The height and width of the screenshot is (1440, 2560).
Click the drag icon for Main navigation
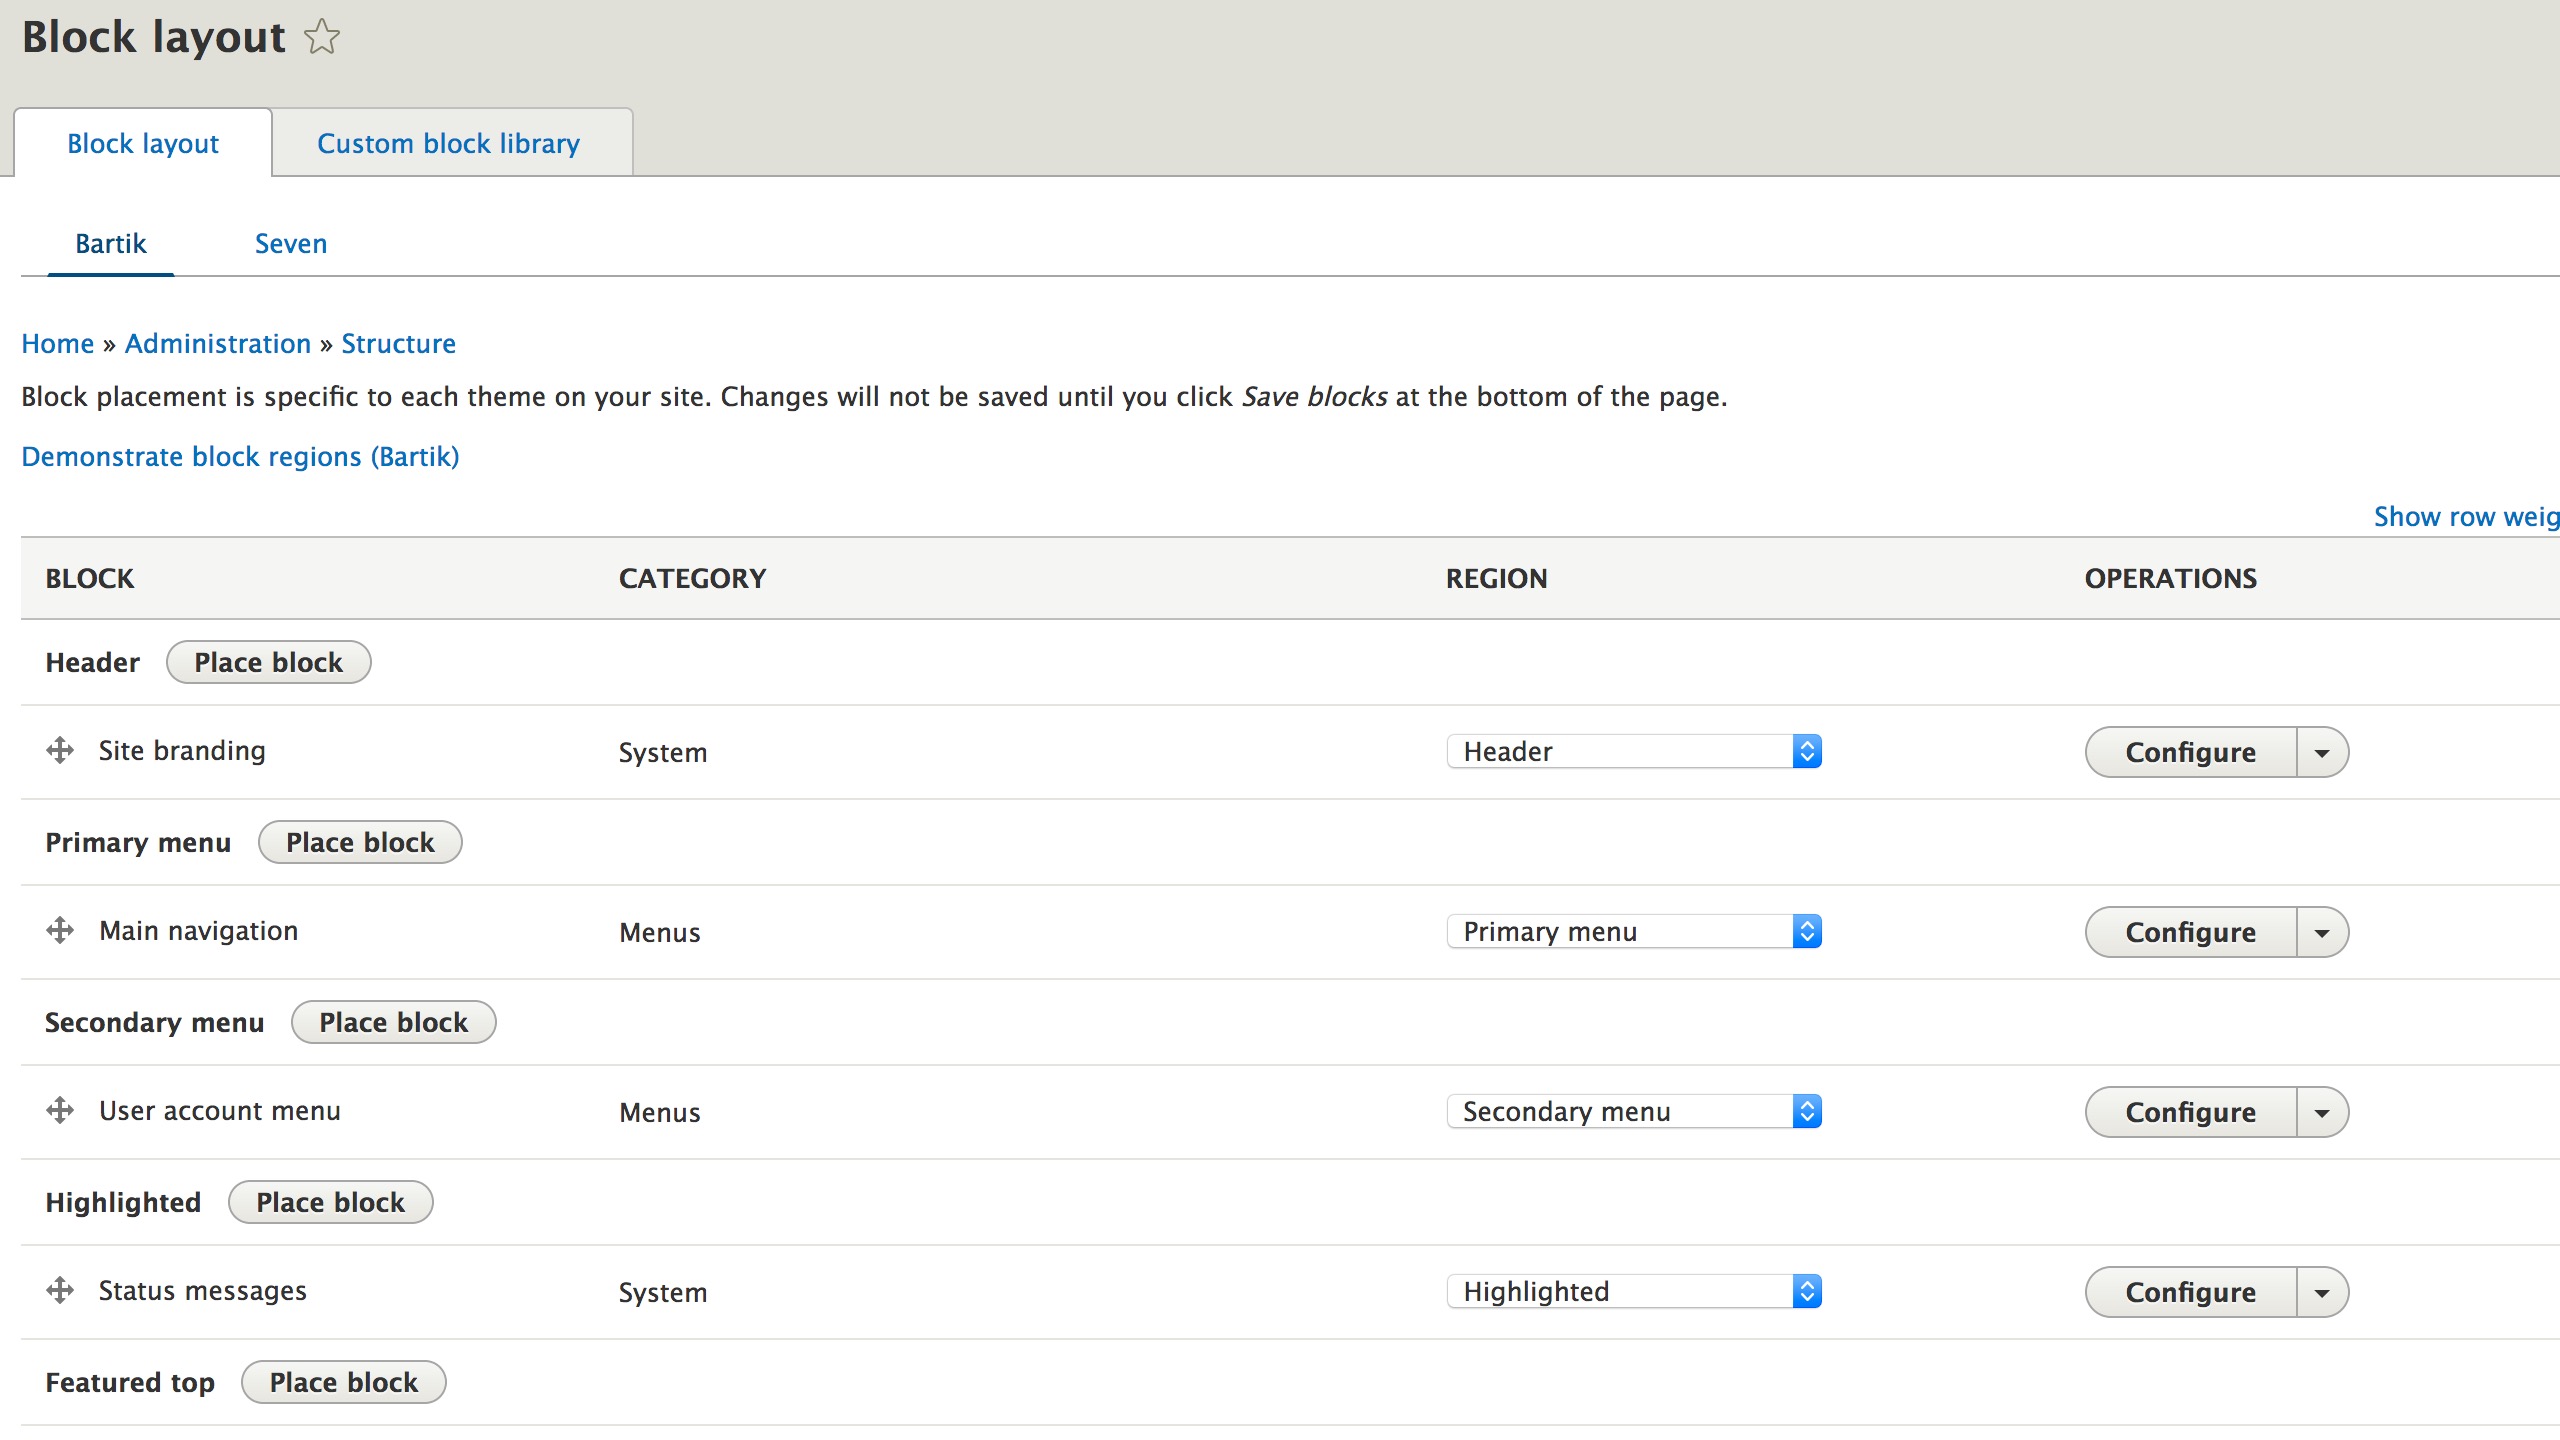pyautogui.click(x=59, y=931)
